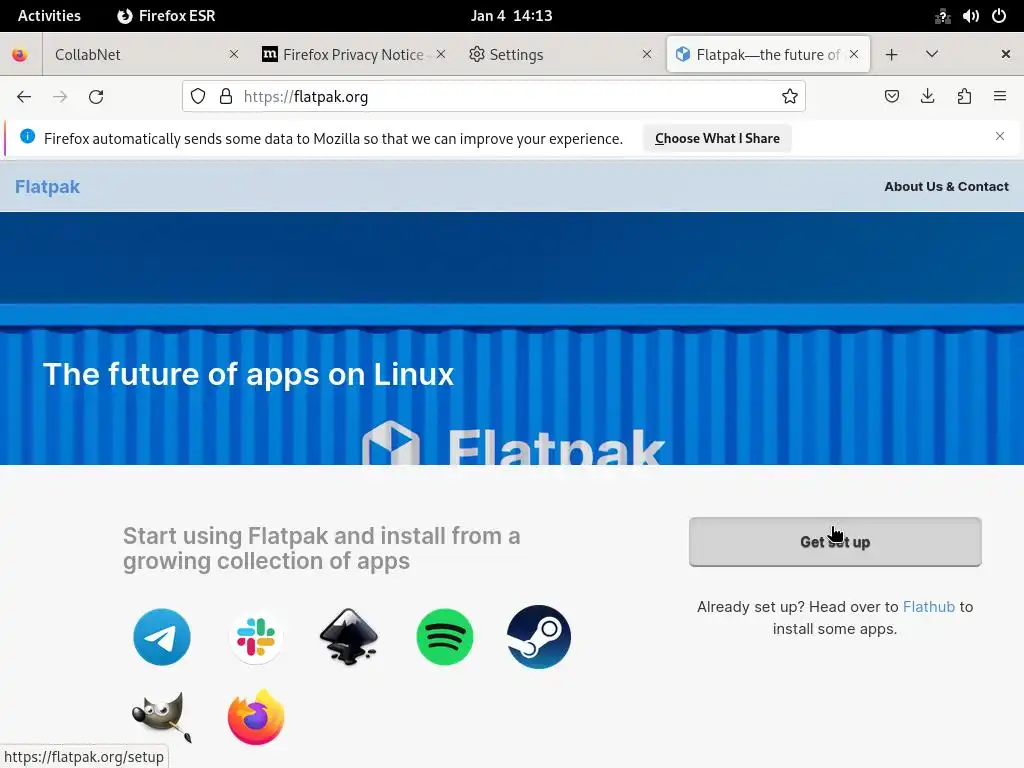Click the heading The future of apps on Linux
The width and height of the screenshot is (1024, 768).
248,374
